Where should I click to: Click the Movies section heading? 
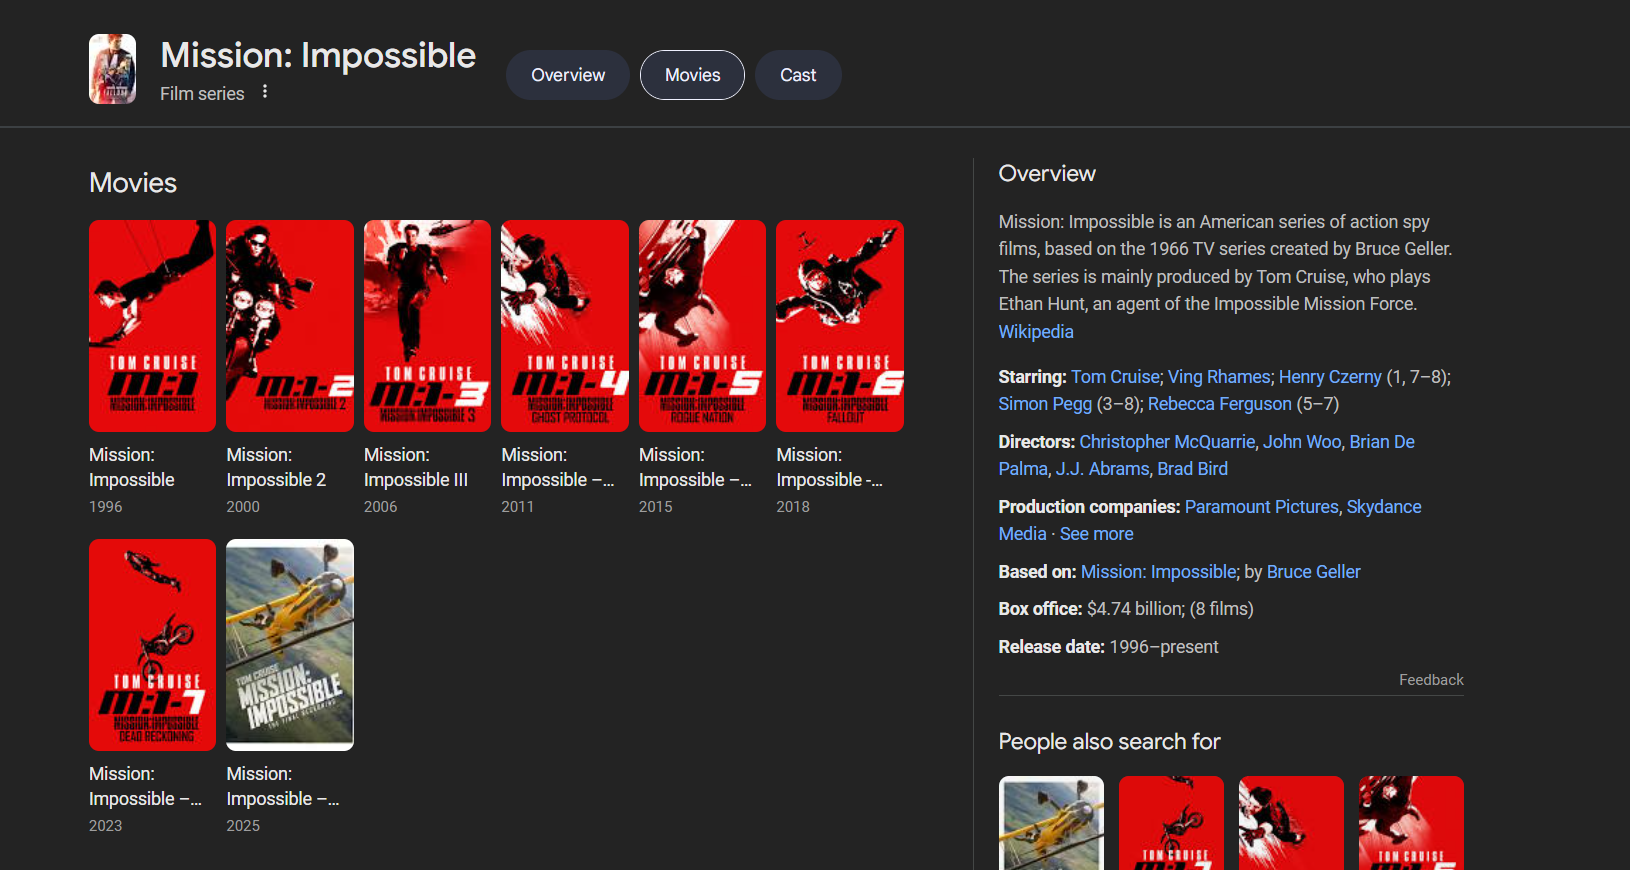coord(133,183)
